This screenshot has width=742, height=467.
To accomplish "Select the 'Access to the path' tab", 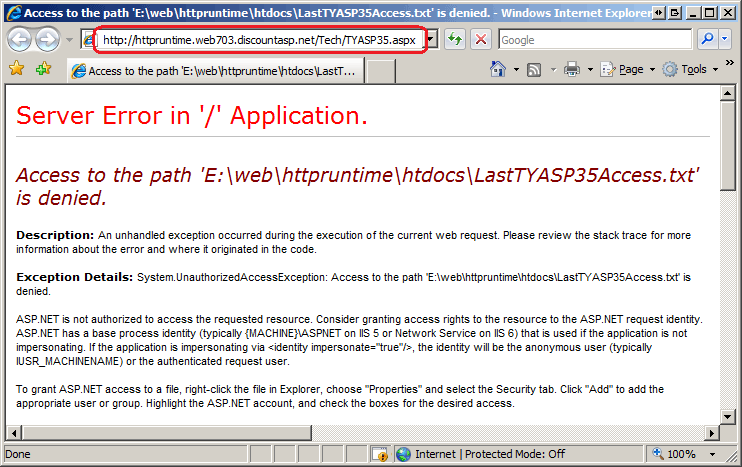I will pos(216,70).
